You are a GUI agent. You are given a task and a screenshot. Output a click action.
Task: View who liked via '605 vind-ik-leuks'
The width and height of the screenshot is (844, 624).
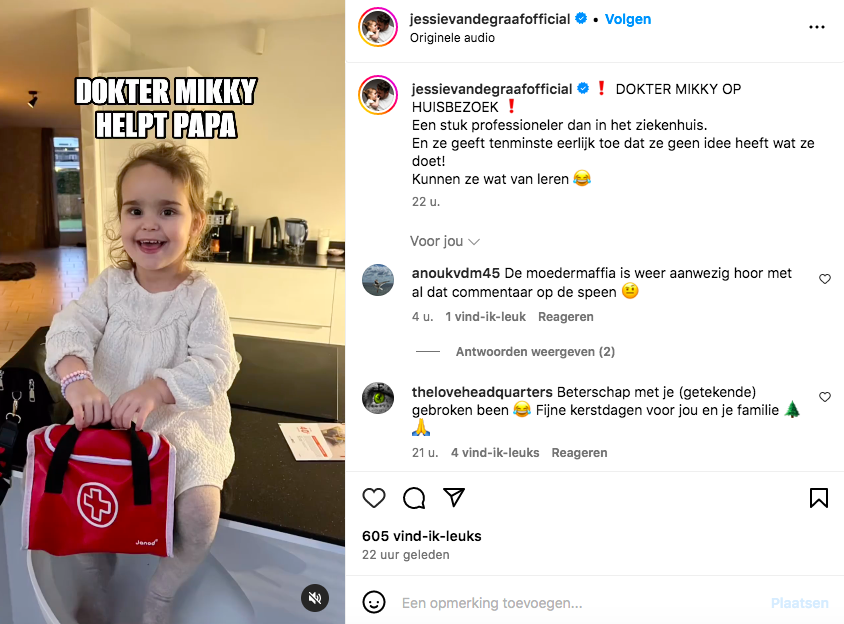tap(421, 536)
